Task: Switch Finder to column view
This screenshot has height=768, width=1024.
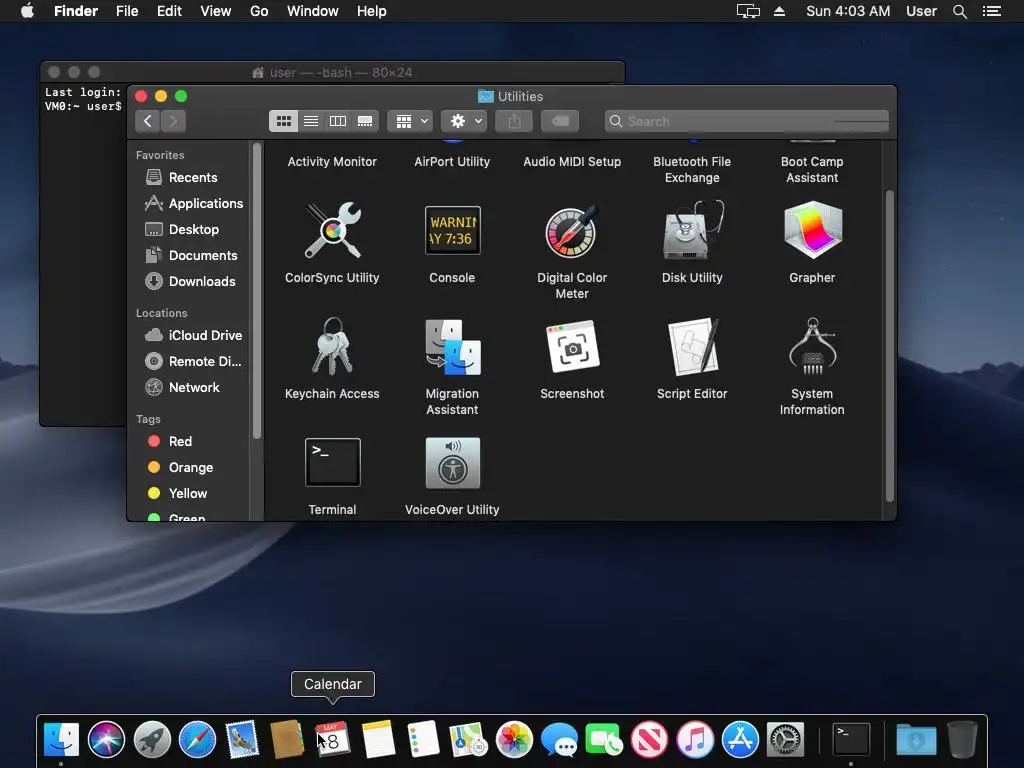Action: coord(338,121)
